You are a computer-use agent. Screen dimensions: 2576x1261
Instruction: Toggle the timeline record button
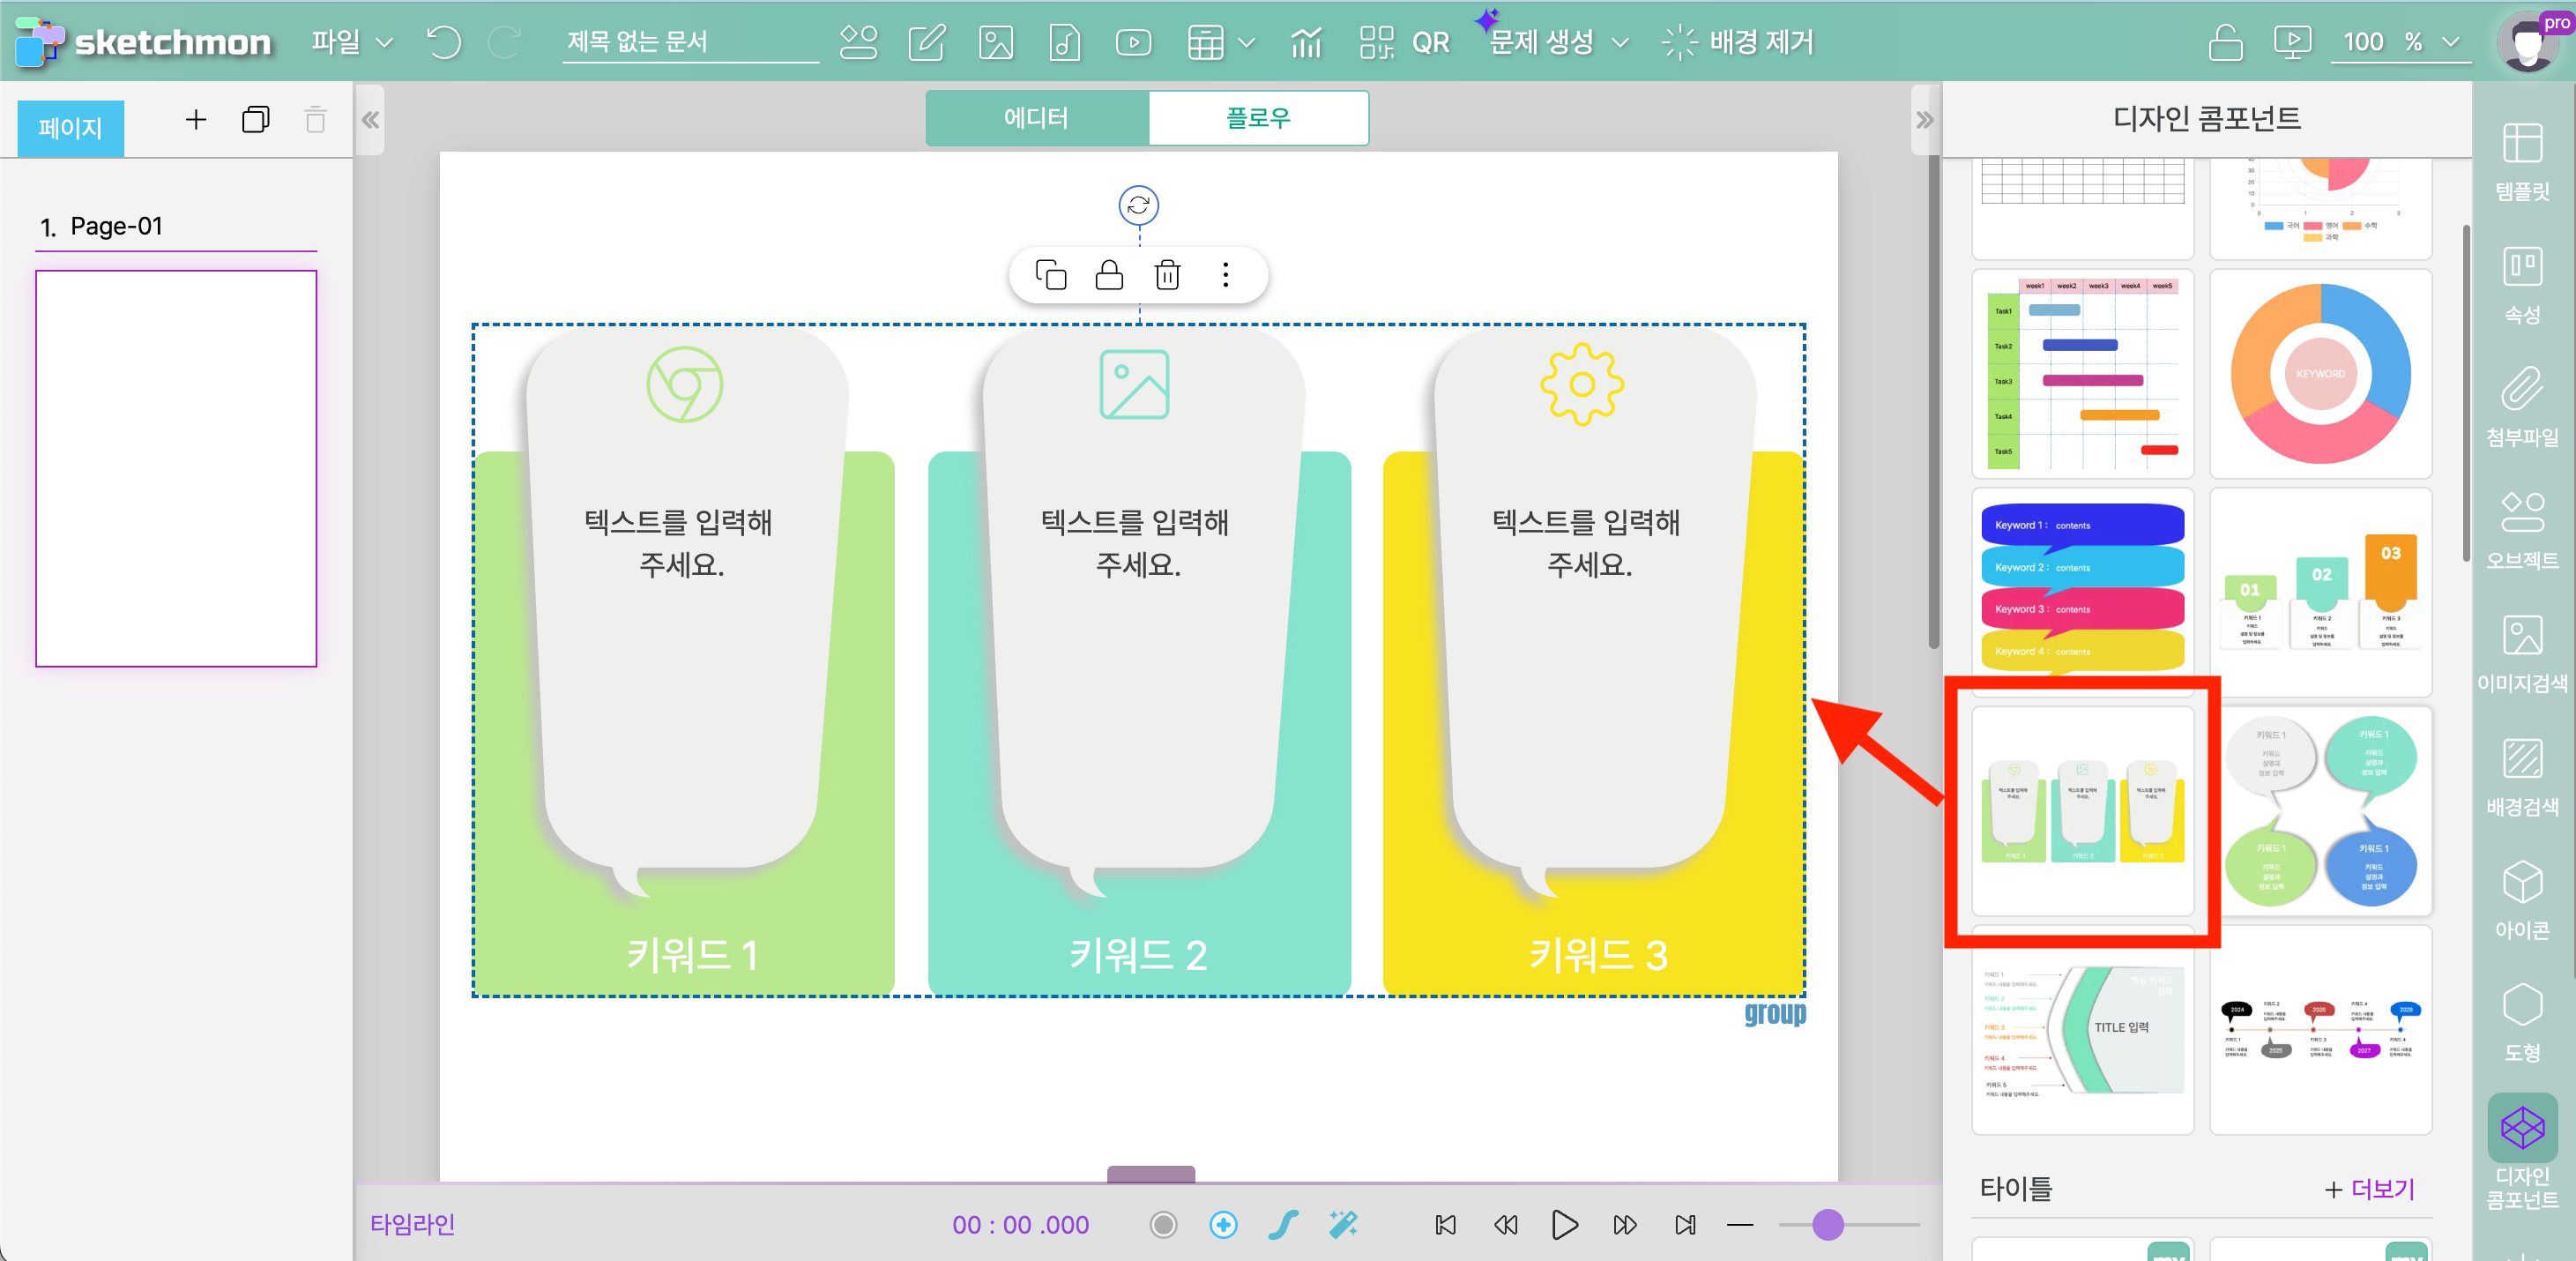[1163, 1224]
